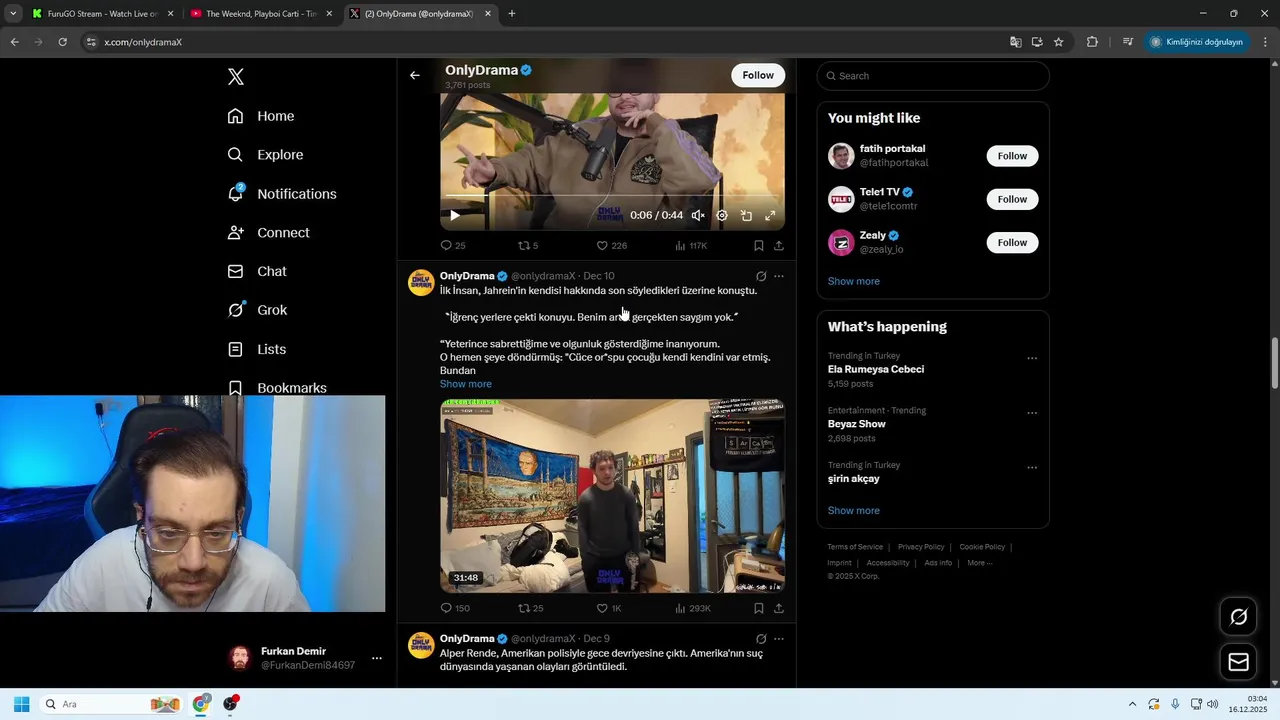Viewport: 1280px width, 720px height.
Task: Repost the post with 5 reposts
Action: (528, 245)
